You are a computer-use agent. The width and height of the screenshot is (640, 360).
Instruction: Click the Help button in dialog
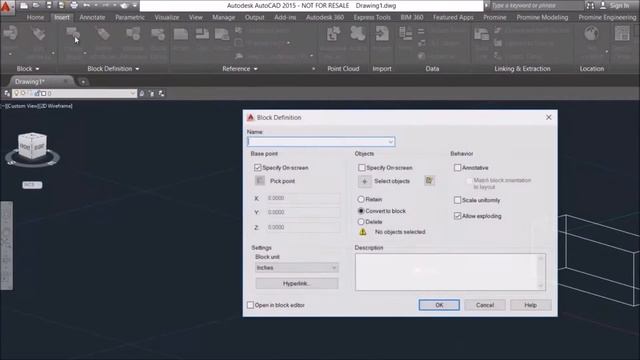tap(531, 305)
